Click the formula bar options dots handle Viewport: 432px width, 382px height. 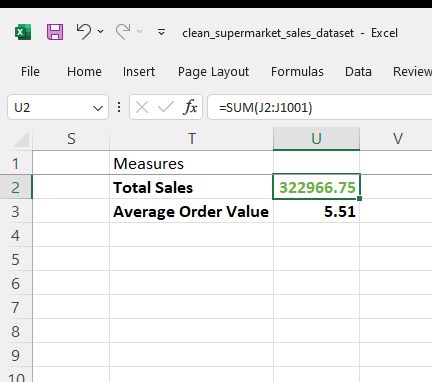click(119, 107)
